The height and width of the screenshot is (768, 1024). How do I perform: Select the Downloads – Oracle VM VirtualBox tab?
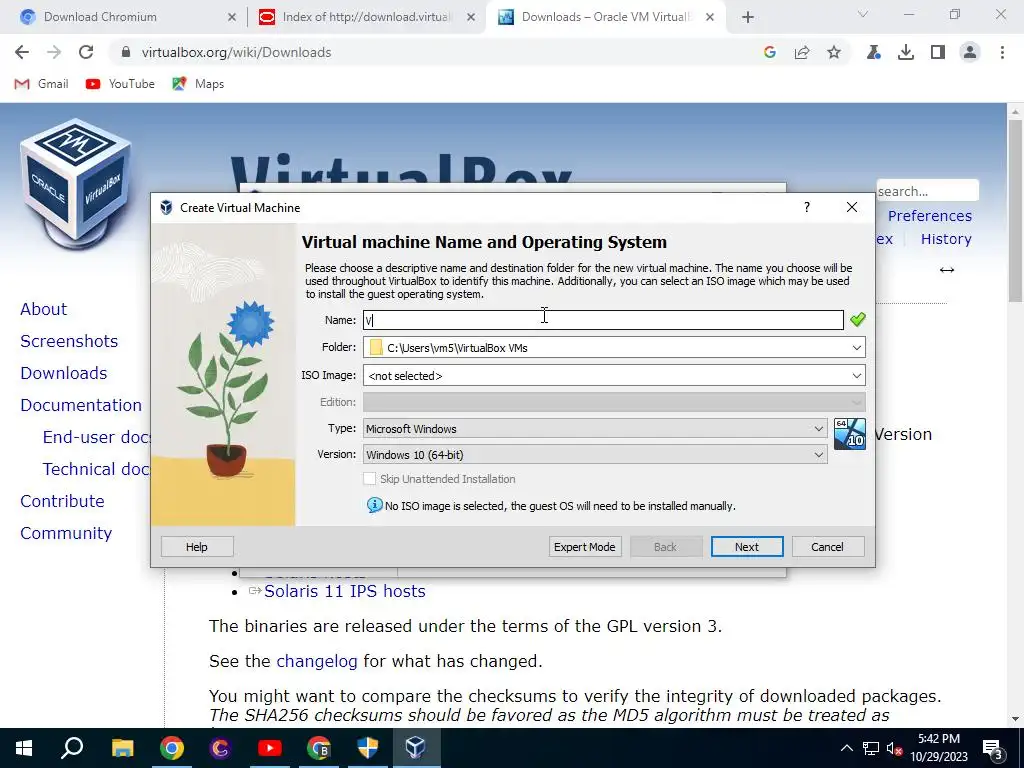pos(605,17)
